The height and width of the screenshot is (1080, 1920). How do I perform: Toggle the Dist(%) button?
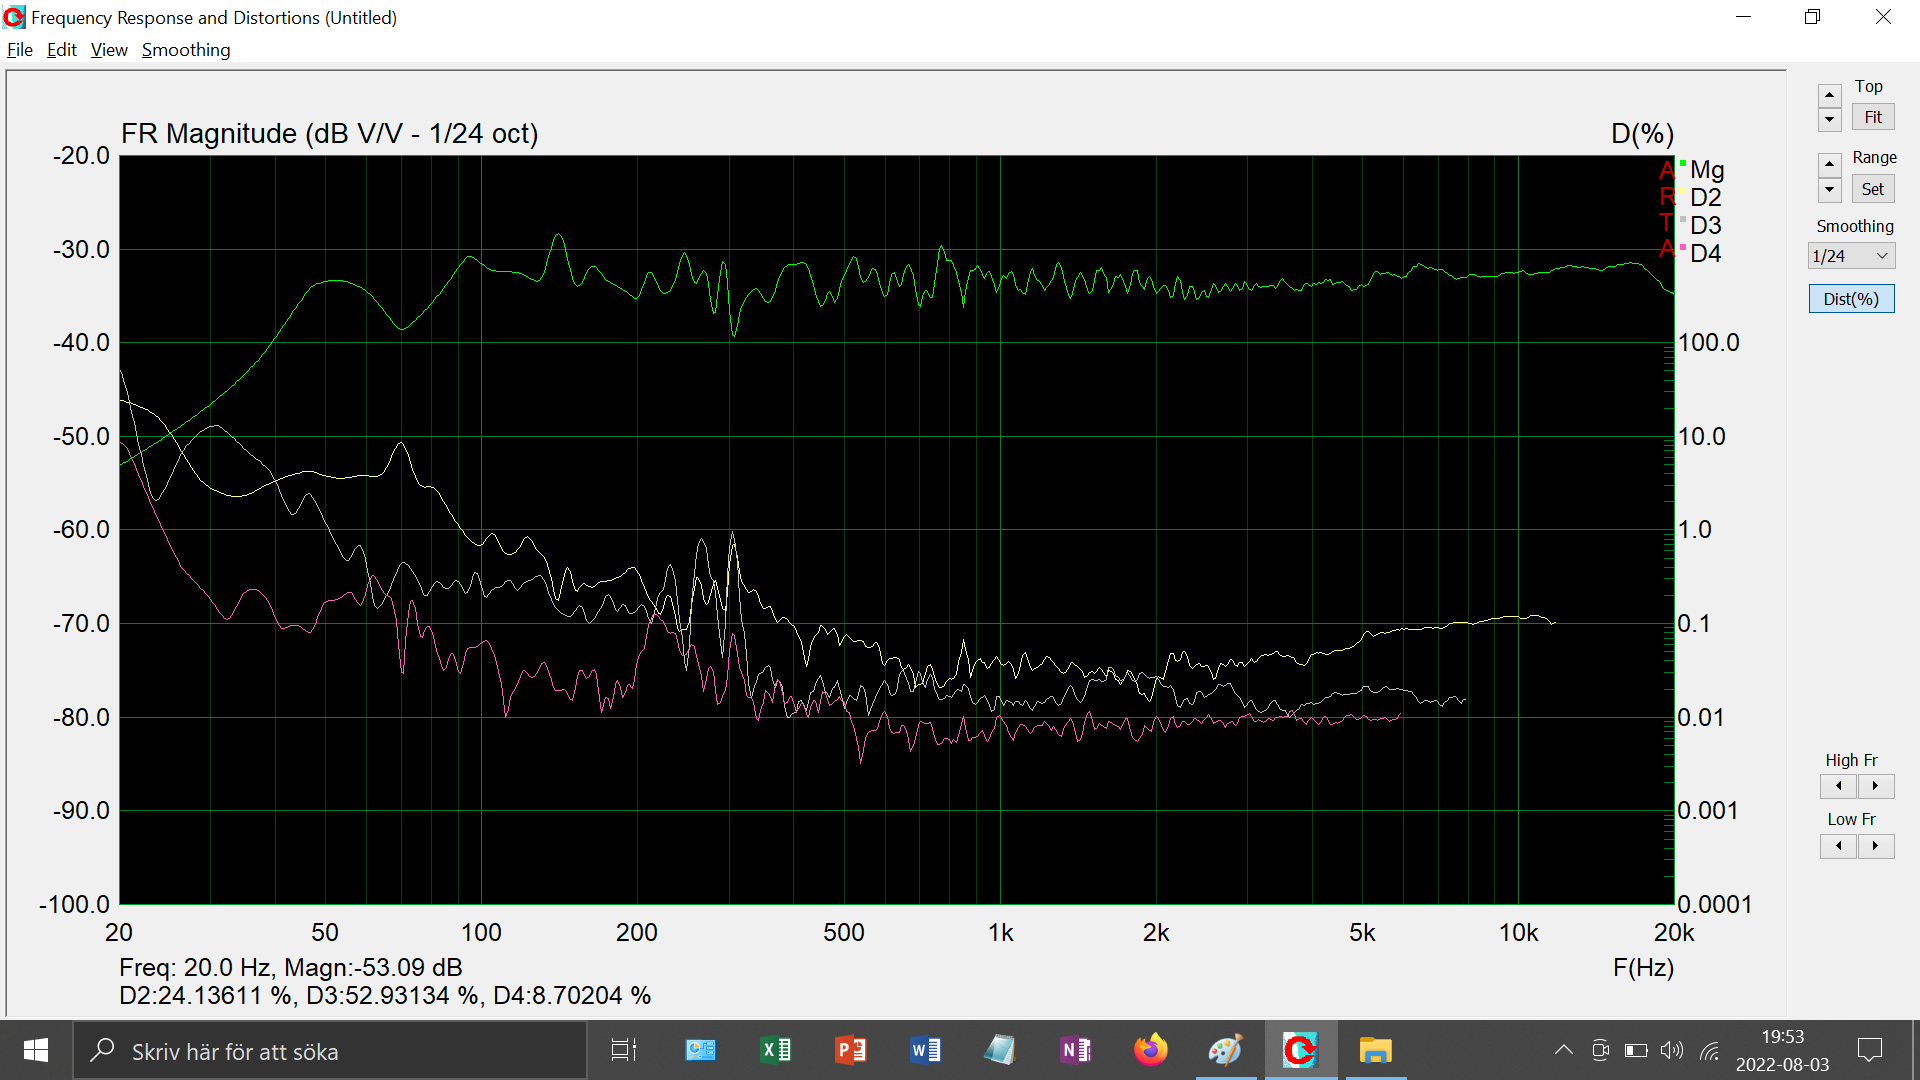click(1851, 299)
